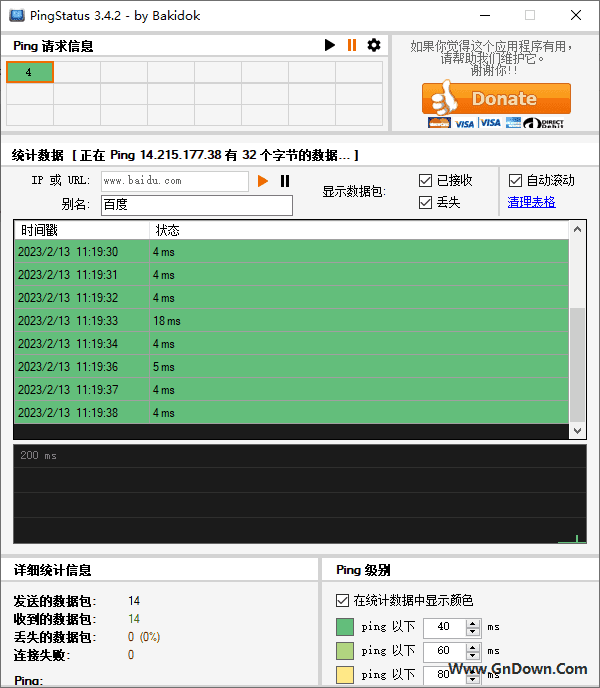
Task: Click the light green 60 ms color swatch
Action: 345,651
